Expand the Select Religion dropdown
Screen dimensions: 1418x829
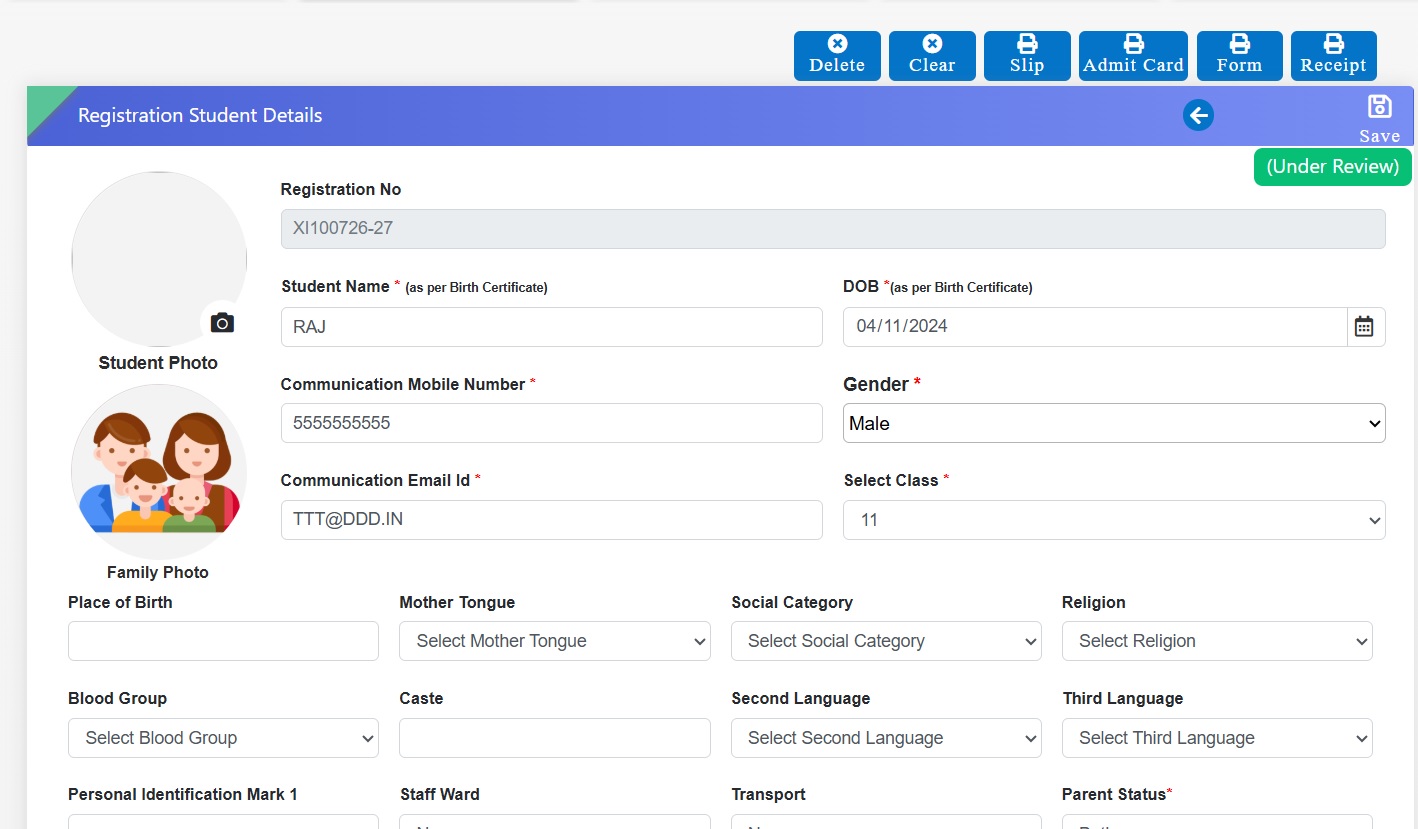tap(1216, 641)
